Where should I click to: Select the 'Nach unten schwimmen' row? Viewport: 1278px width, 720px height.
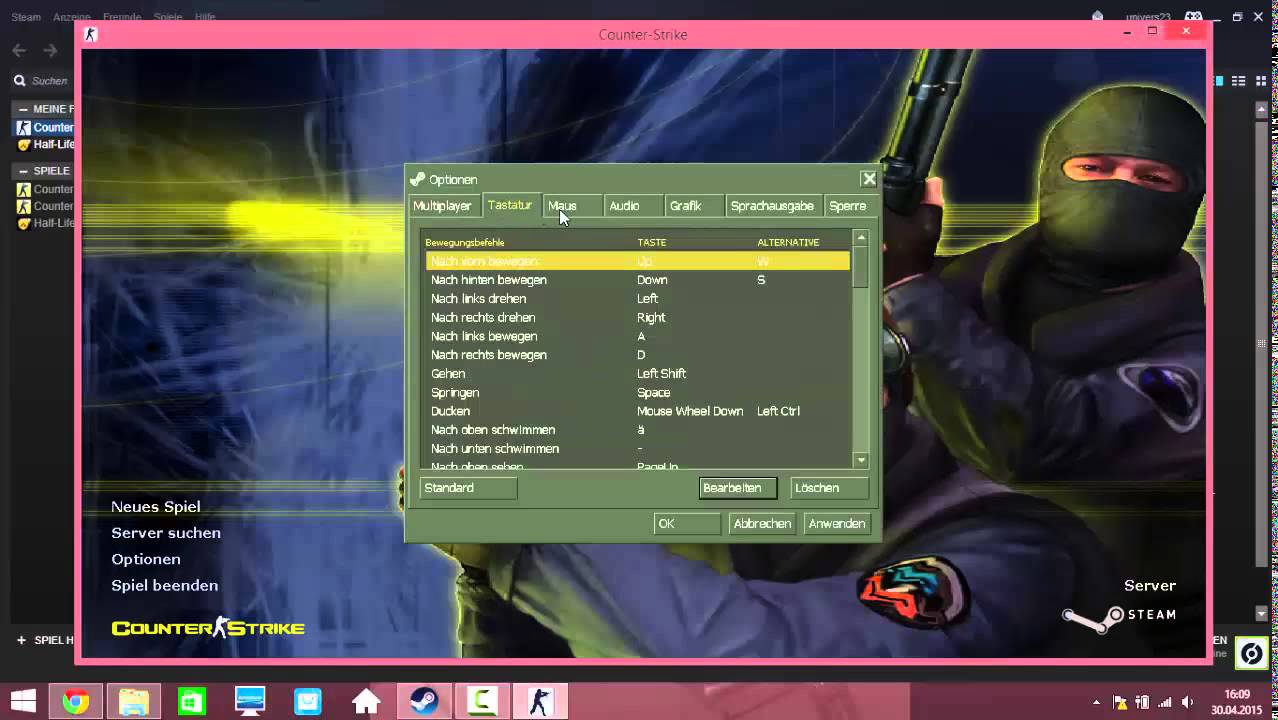(x=637, y=449)
